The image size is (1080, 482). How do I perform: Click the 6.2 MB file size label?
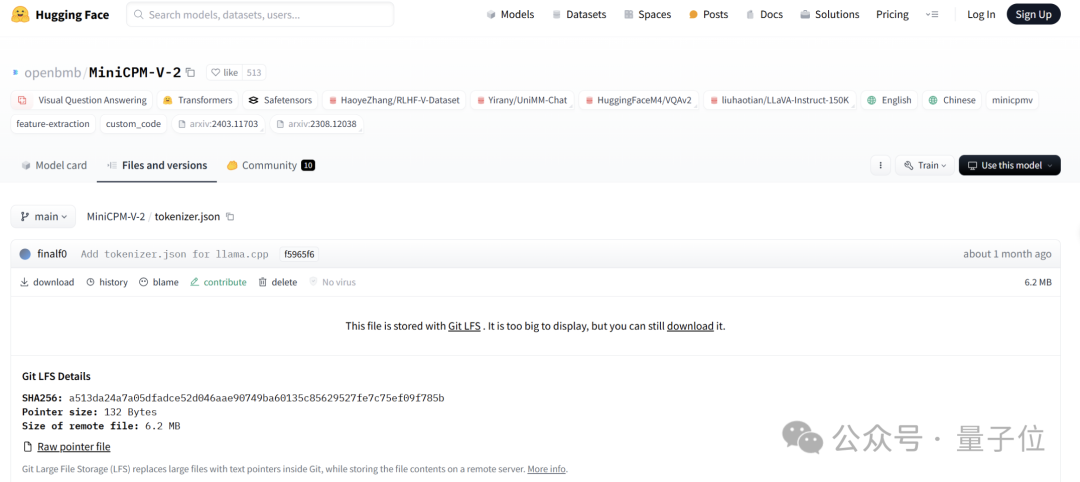[1038, 282]
